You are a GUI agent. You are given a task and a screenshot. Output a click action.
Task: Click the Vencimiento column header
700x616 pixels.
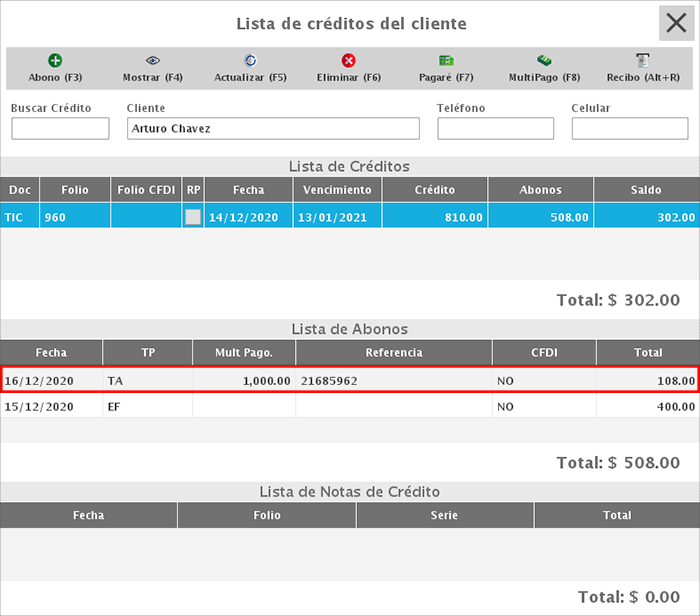pyautogui.click(x=337, y=190)
